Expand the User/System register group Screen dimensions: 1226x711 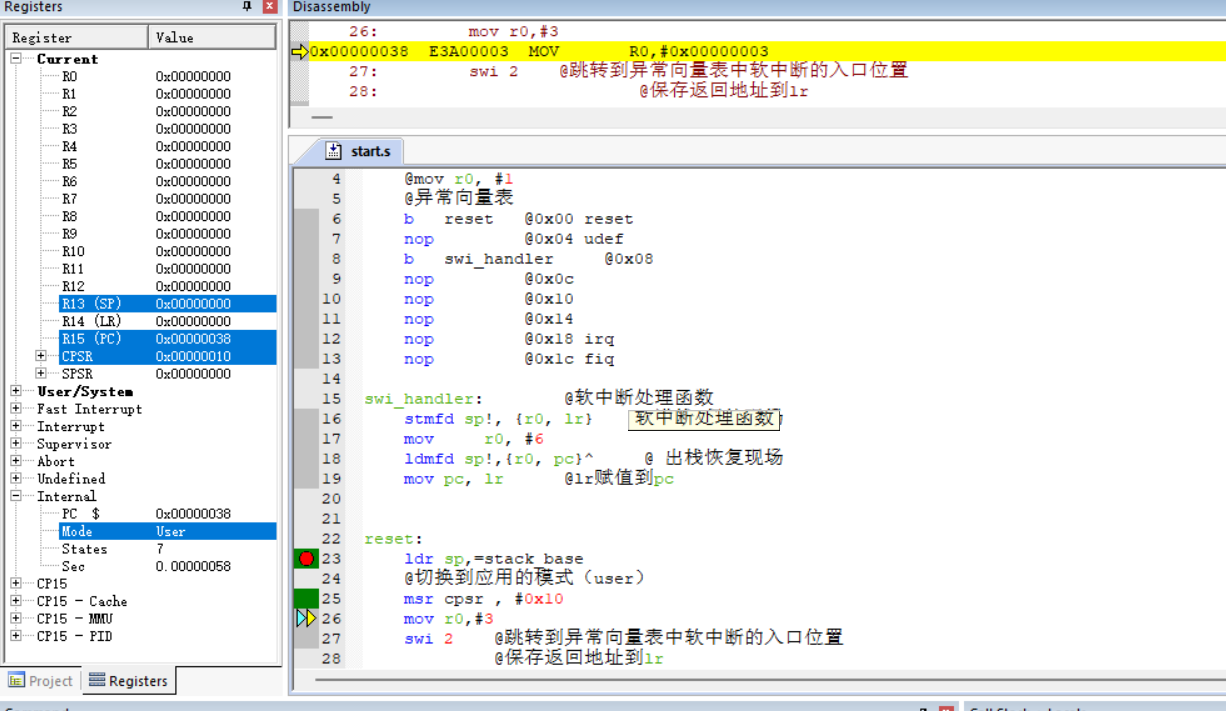point(16,391)
